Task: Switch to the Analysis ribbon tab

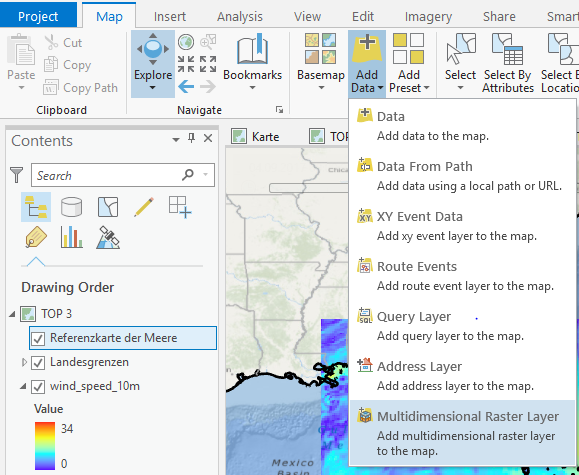Action: point(240,16)
